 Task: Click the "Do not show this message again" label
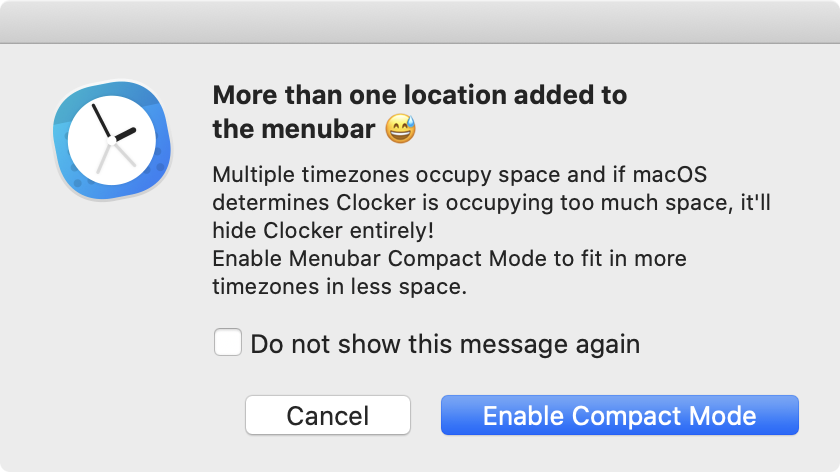[x=445, y=345]
